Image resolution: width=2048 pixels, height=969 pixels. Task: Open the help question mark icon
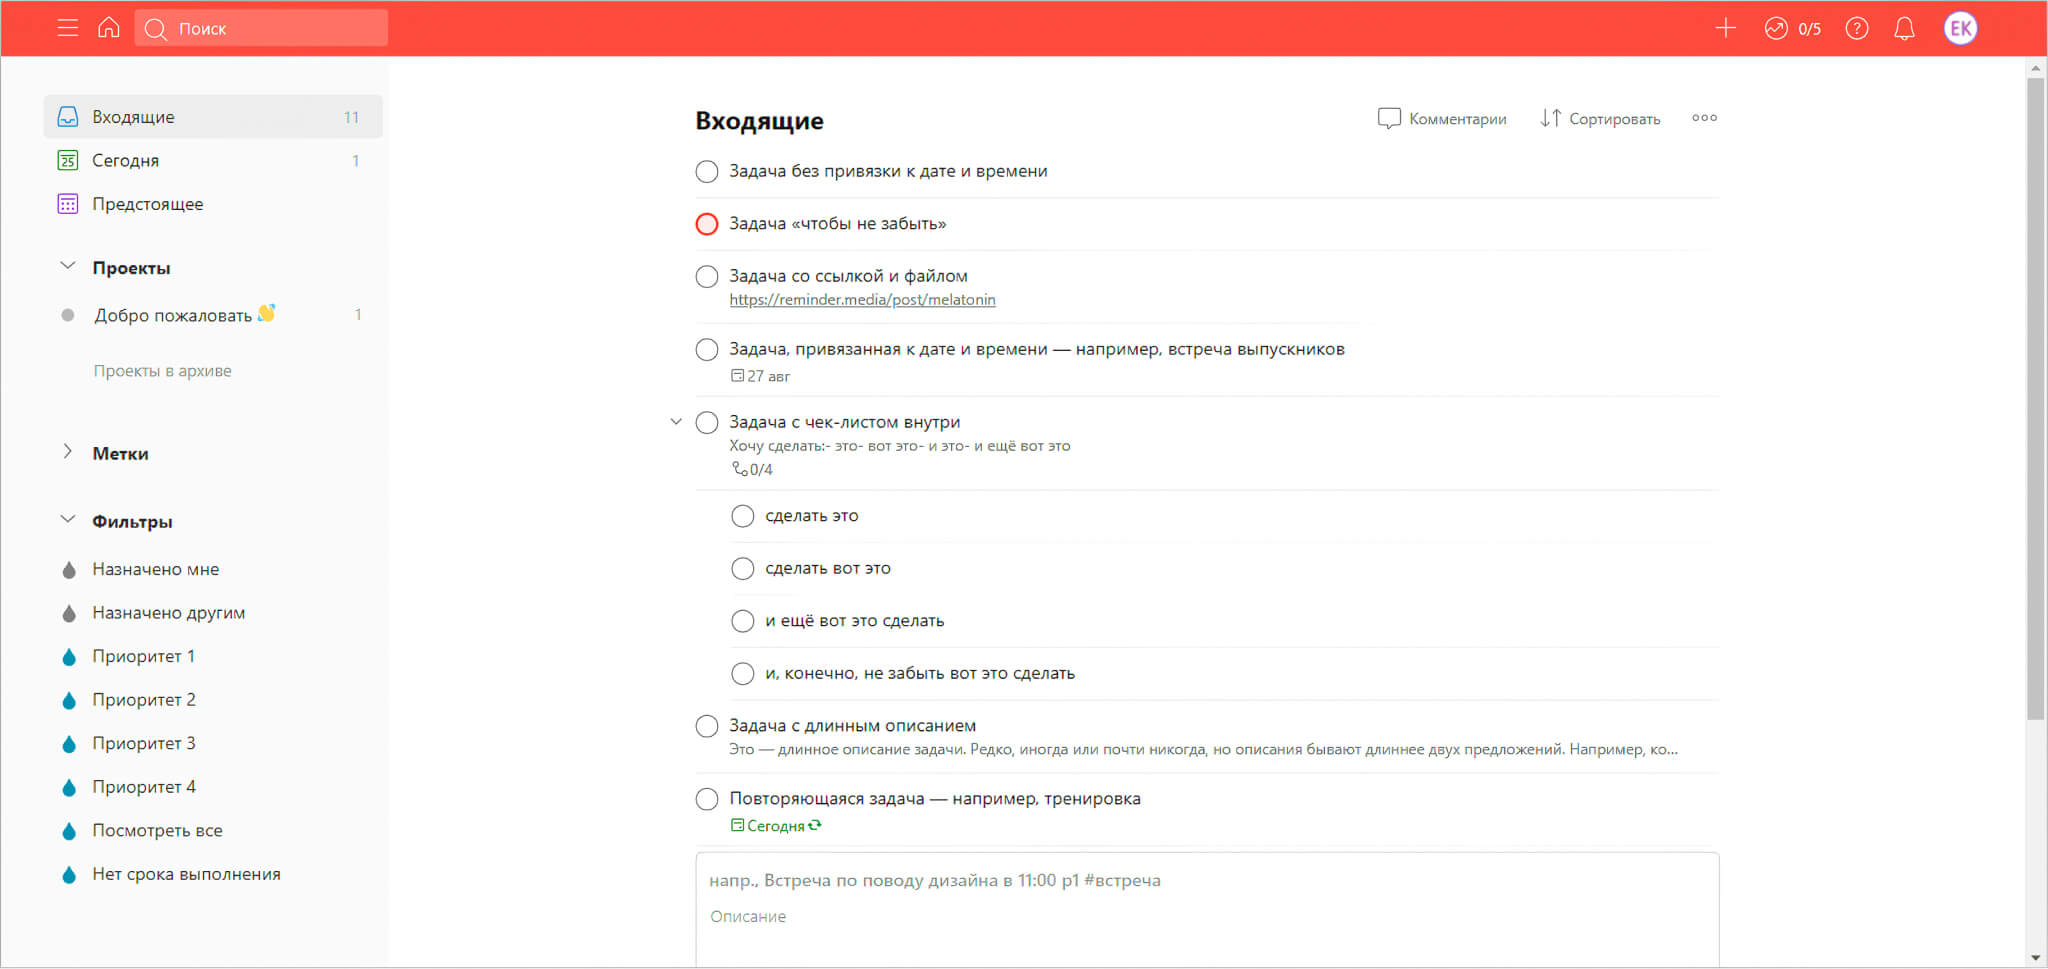1857,28
